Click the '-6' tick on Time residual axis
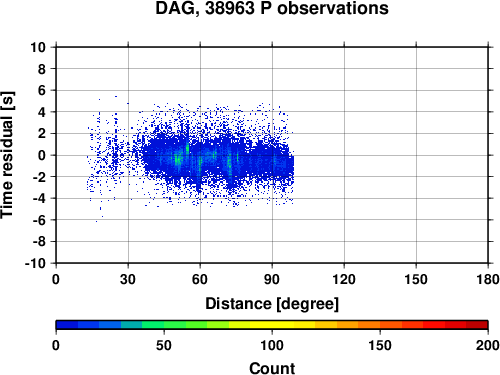The height and width of the screenshot is (375, 500). (x=39, y=220)
